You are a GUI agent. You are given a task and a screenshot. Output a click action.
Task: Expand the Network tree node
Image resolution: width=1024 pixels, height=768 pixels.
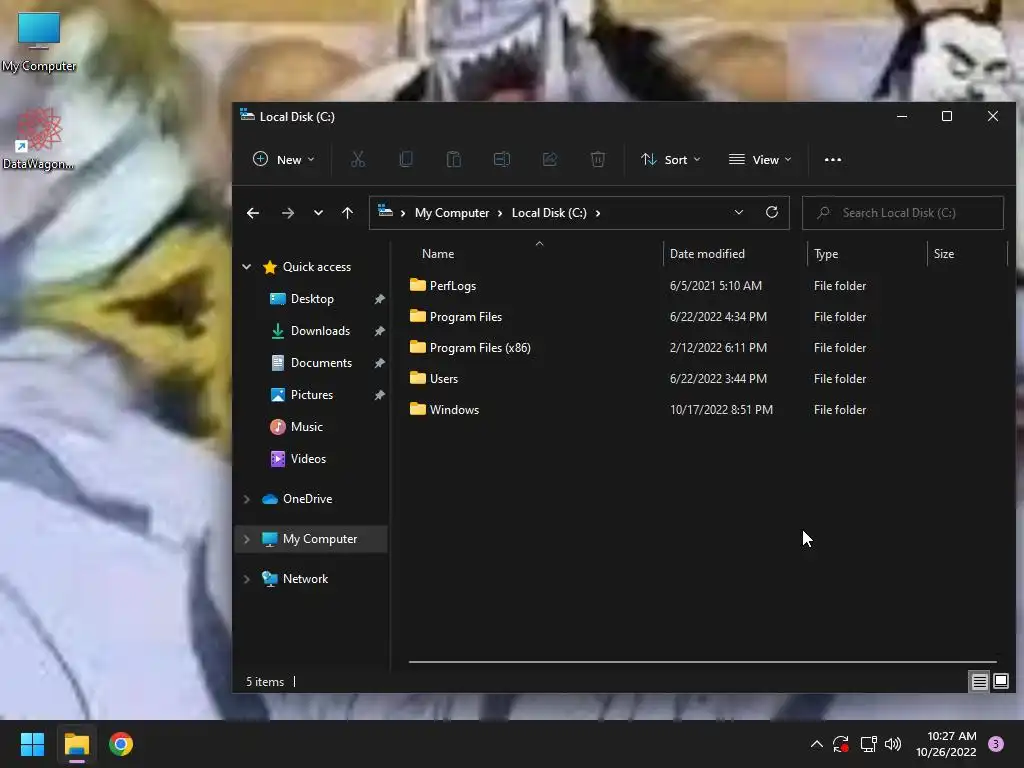(247, 579)
